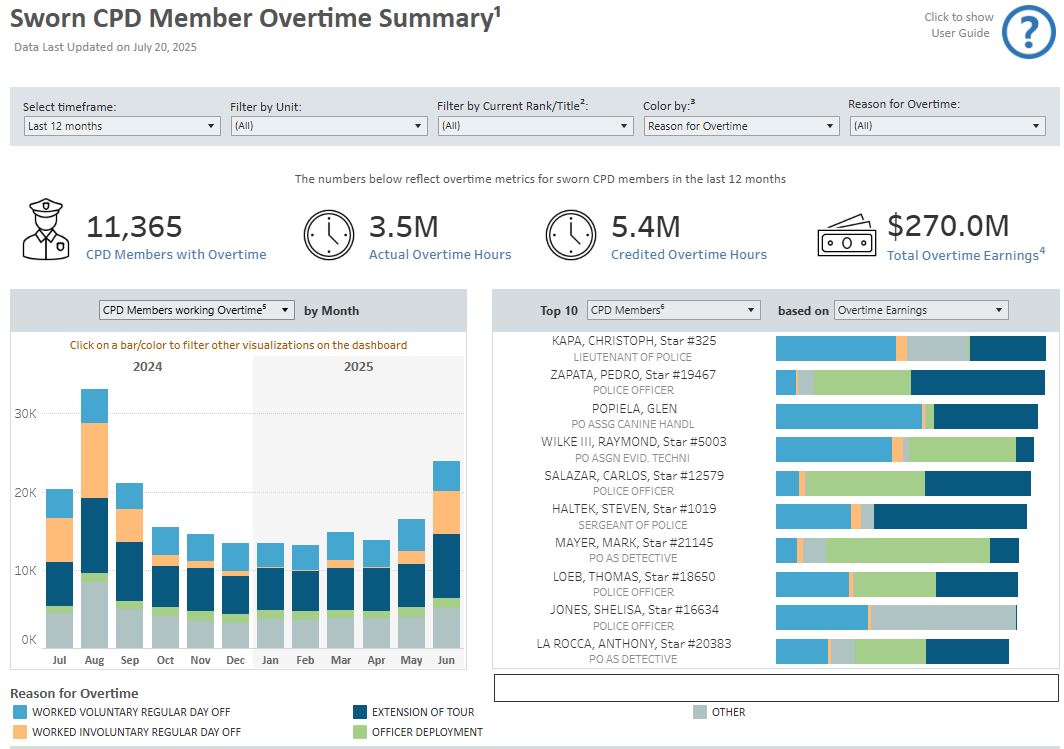Select the December 2024 stacked bar

235,596
